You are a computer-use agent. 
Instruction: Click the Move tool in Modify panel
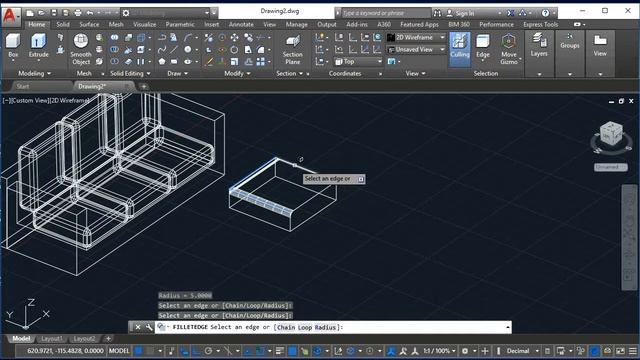[235, 38]
